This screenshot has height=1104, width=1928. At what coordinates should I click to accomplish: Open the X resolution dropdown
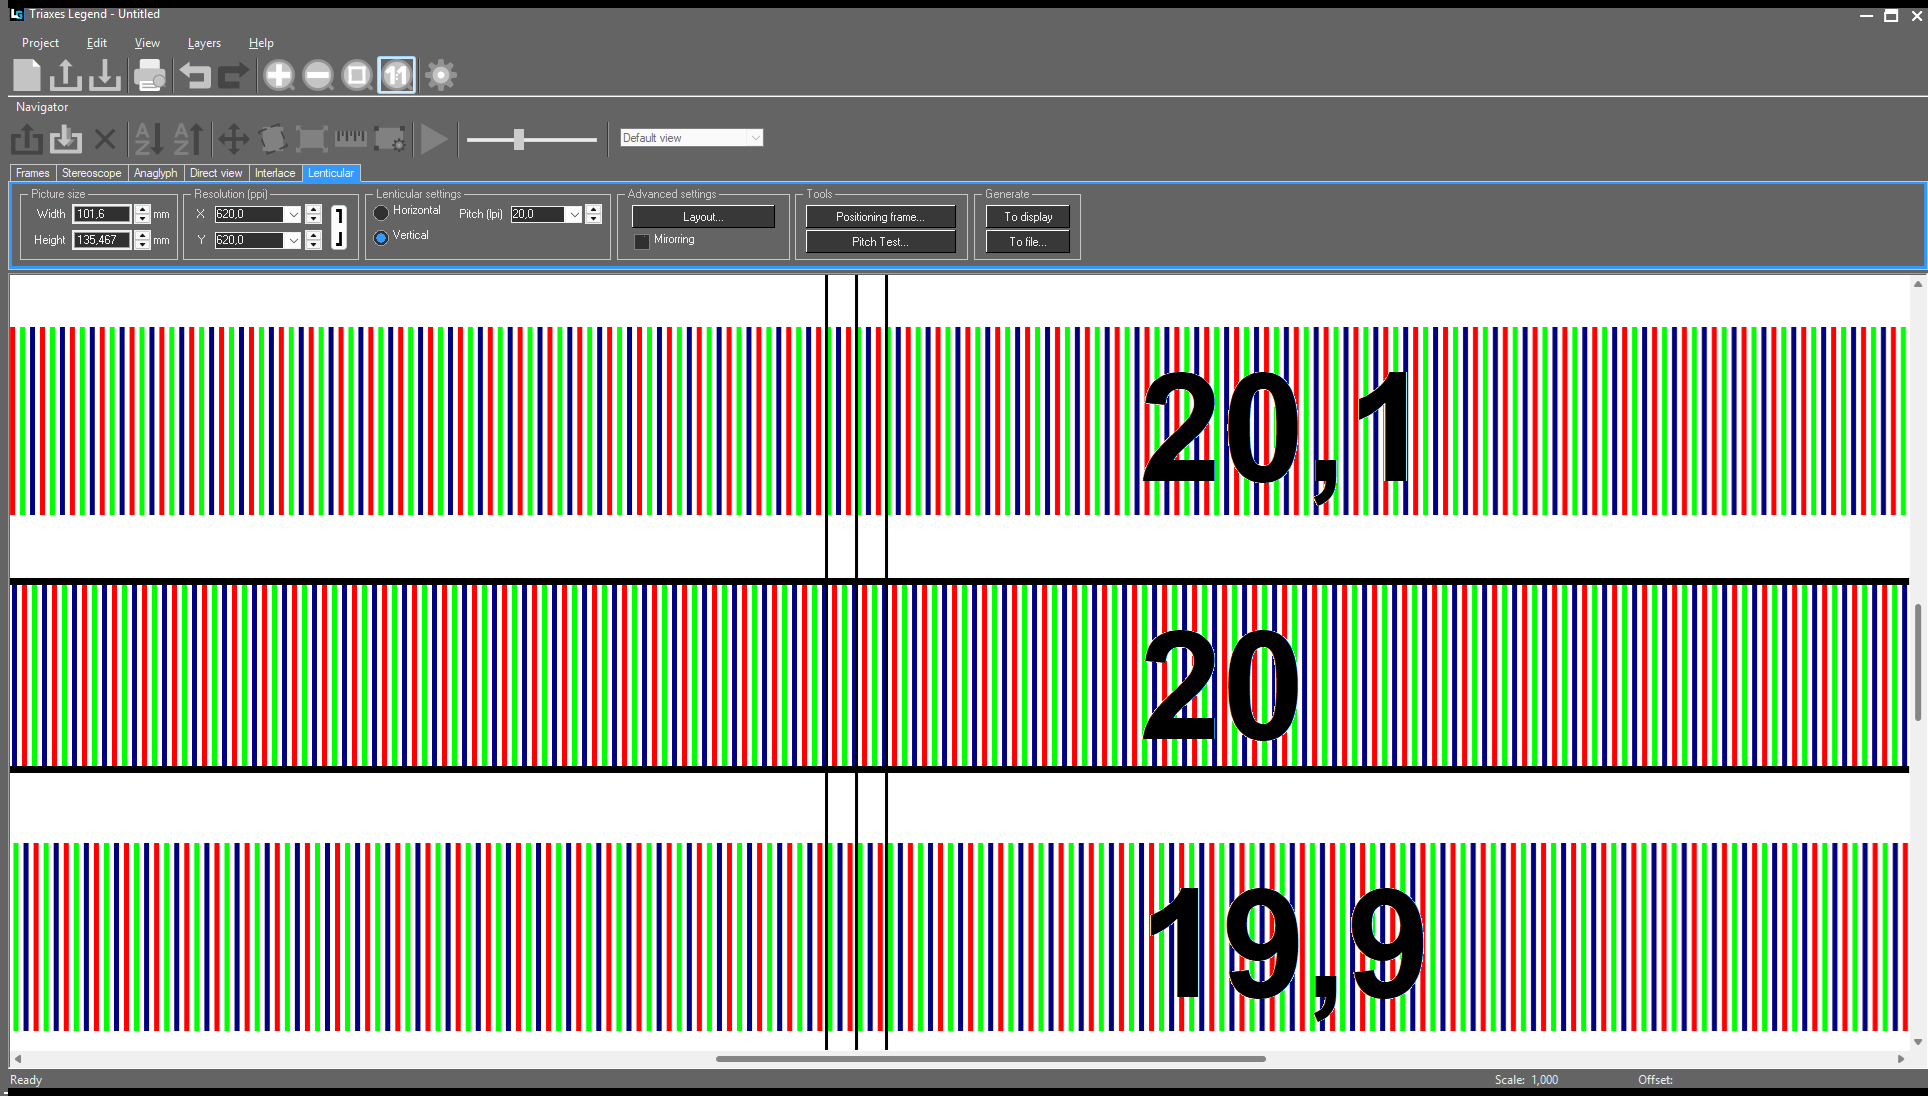point(293,214)
